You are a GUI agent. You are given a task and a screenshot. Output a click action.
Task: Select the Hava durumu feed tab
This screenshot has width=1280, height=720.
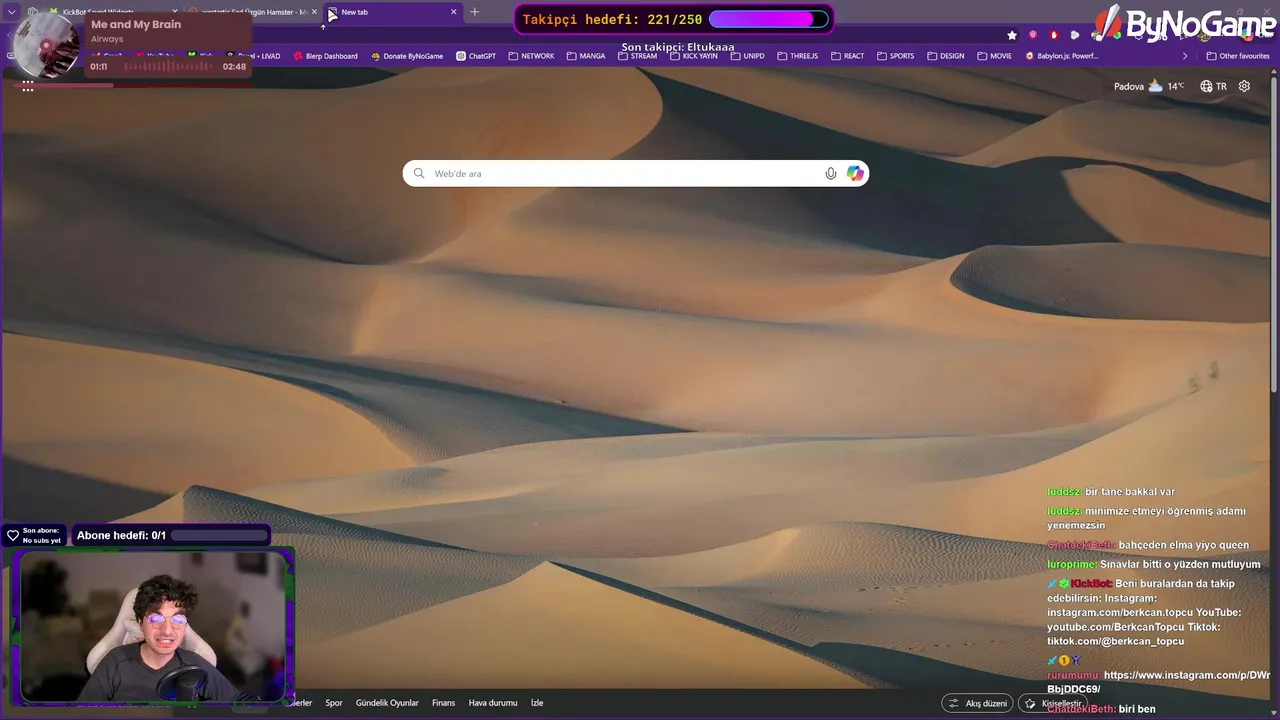493,703
